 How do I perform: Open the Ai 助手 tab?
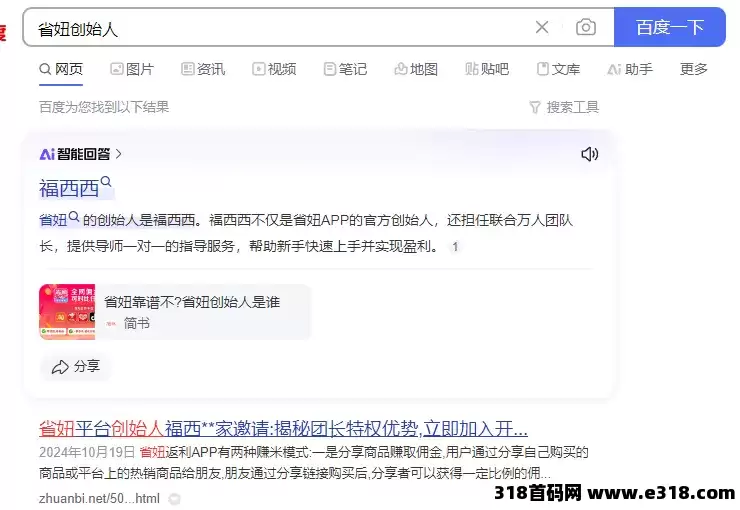coord(630,69)
